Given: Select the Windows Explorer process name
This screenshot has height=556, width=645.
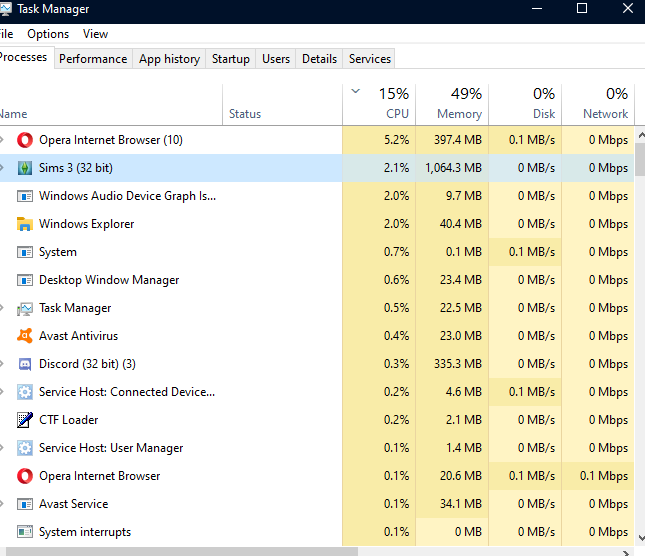Looking at the screenshot, I should [86, 224].
